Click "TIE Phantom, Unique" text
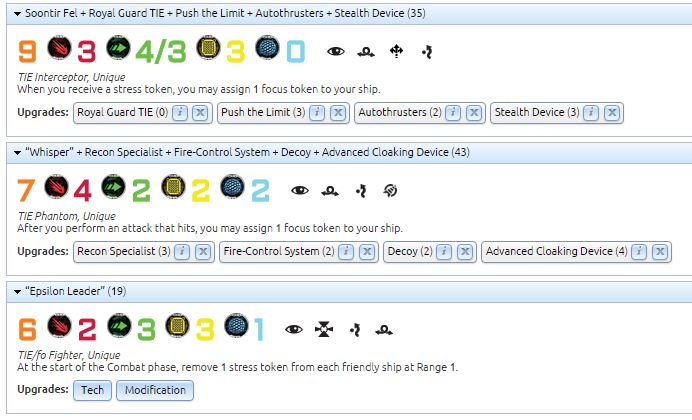The height and width of the screenshot is (420, 692). click(66, 216)
